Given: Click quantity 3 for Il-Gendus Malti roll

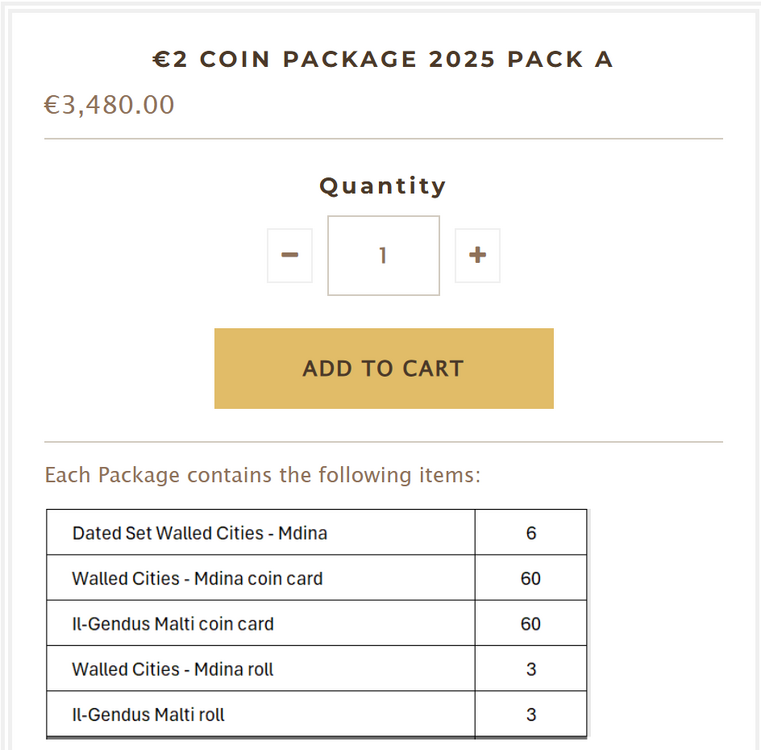Looking at the screenshot, I should tap(531, 715).
